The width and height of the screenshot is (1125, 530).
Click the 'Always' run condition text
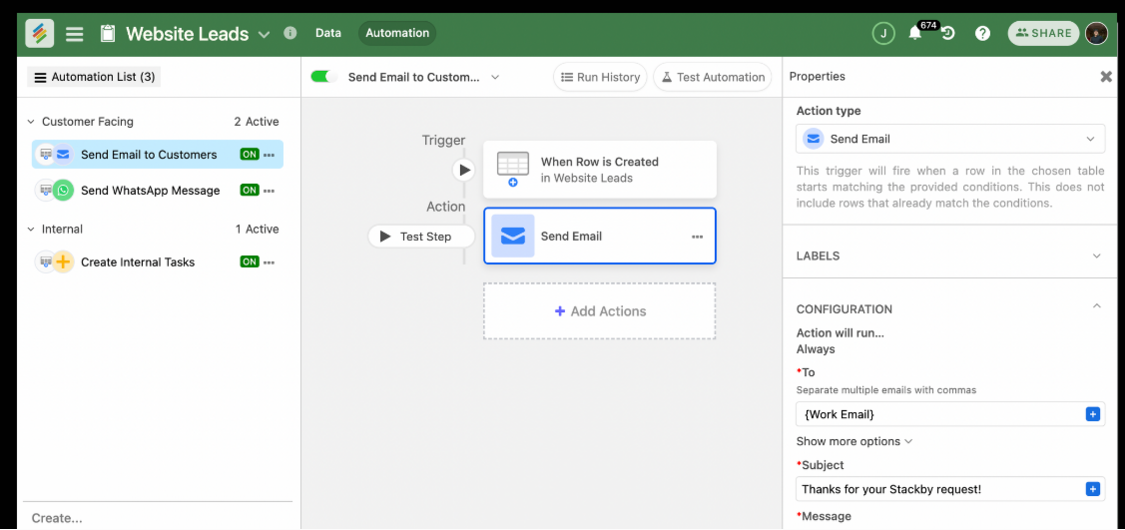click(816, 349)
